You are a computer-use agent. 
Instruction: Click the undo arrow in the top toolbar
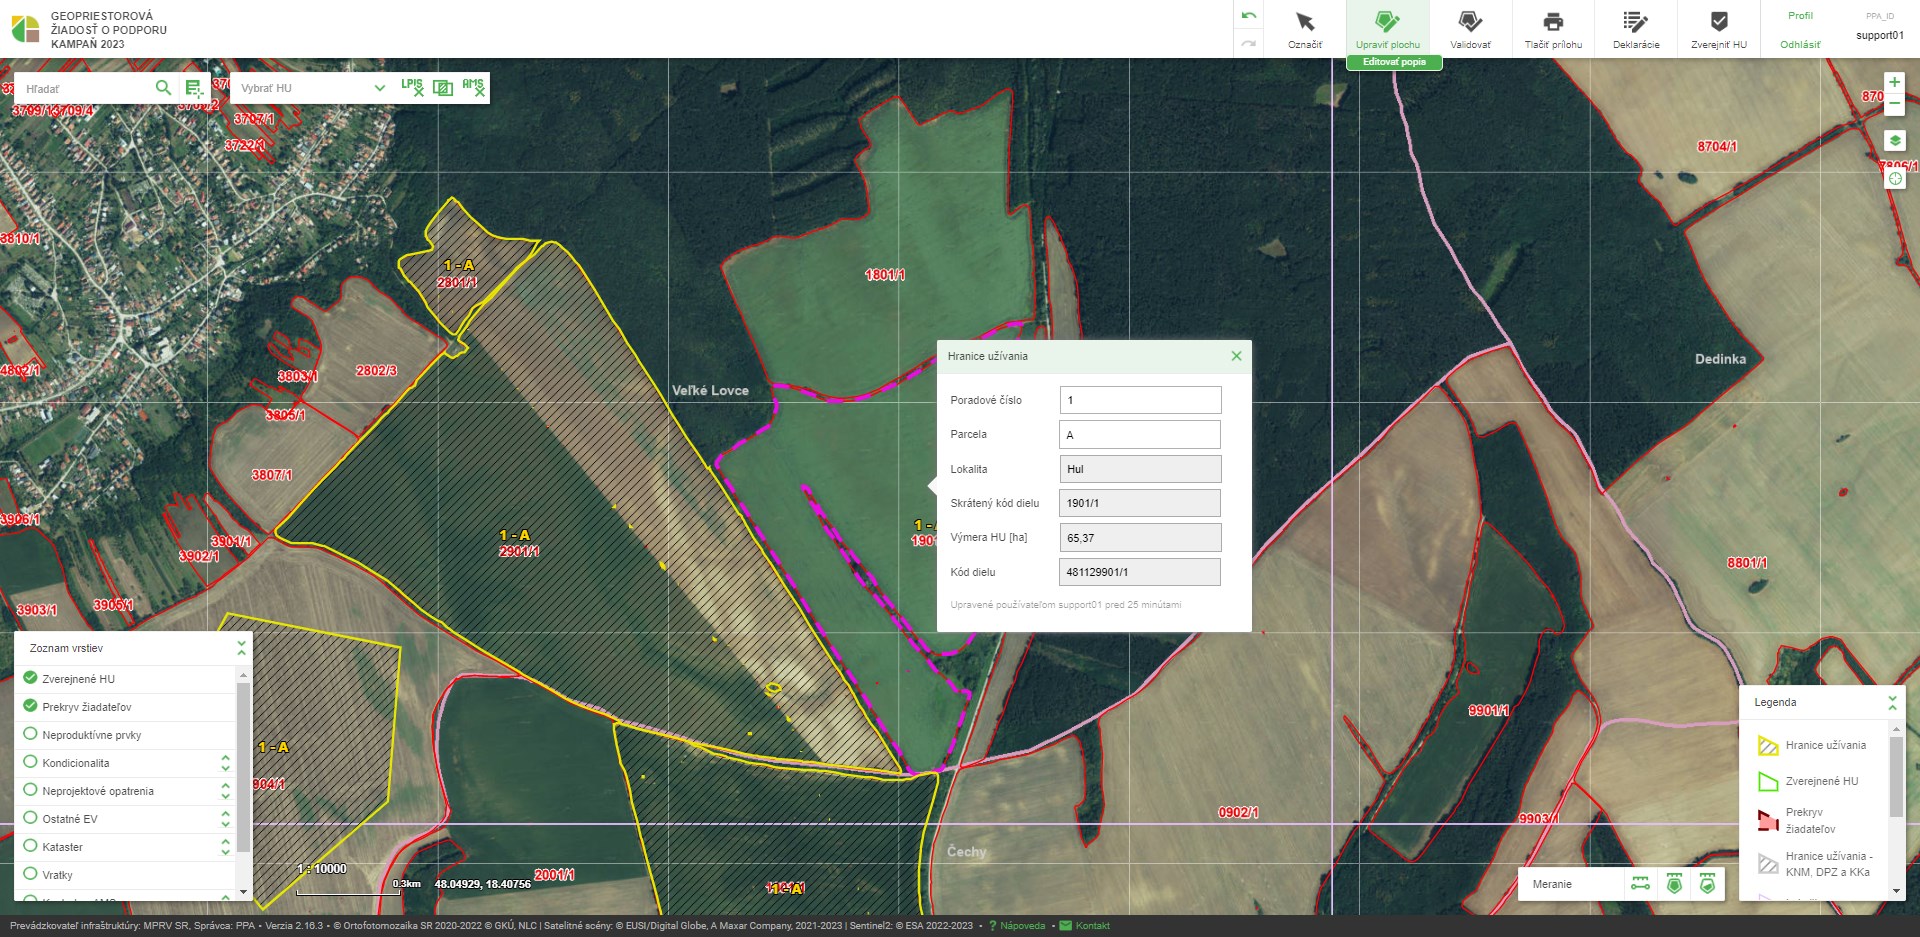coord(1248,15)
